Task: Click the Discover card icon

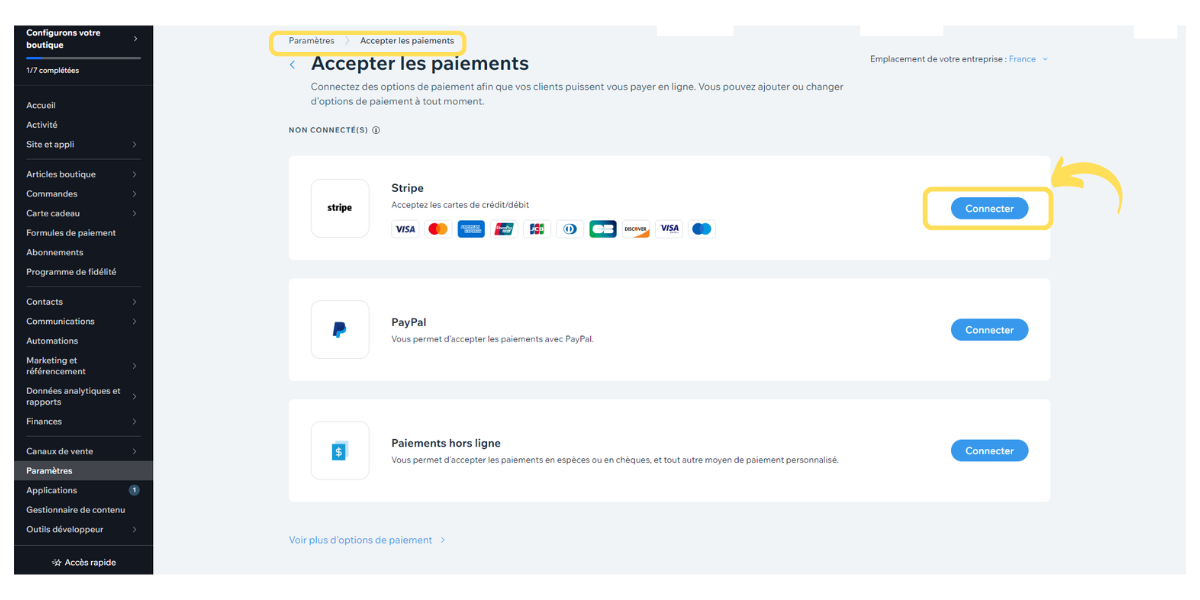Action: (636, 229)
